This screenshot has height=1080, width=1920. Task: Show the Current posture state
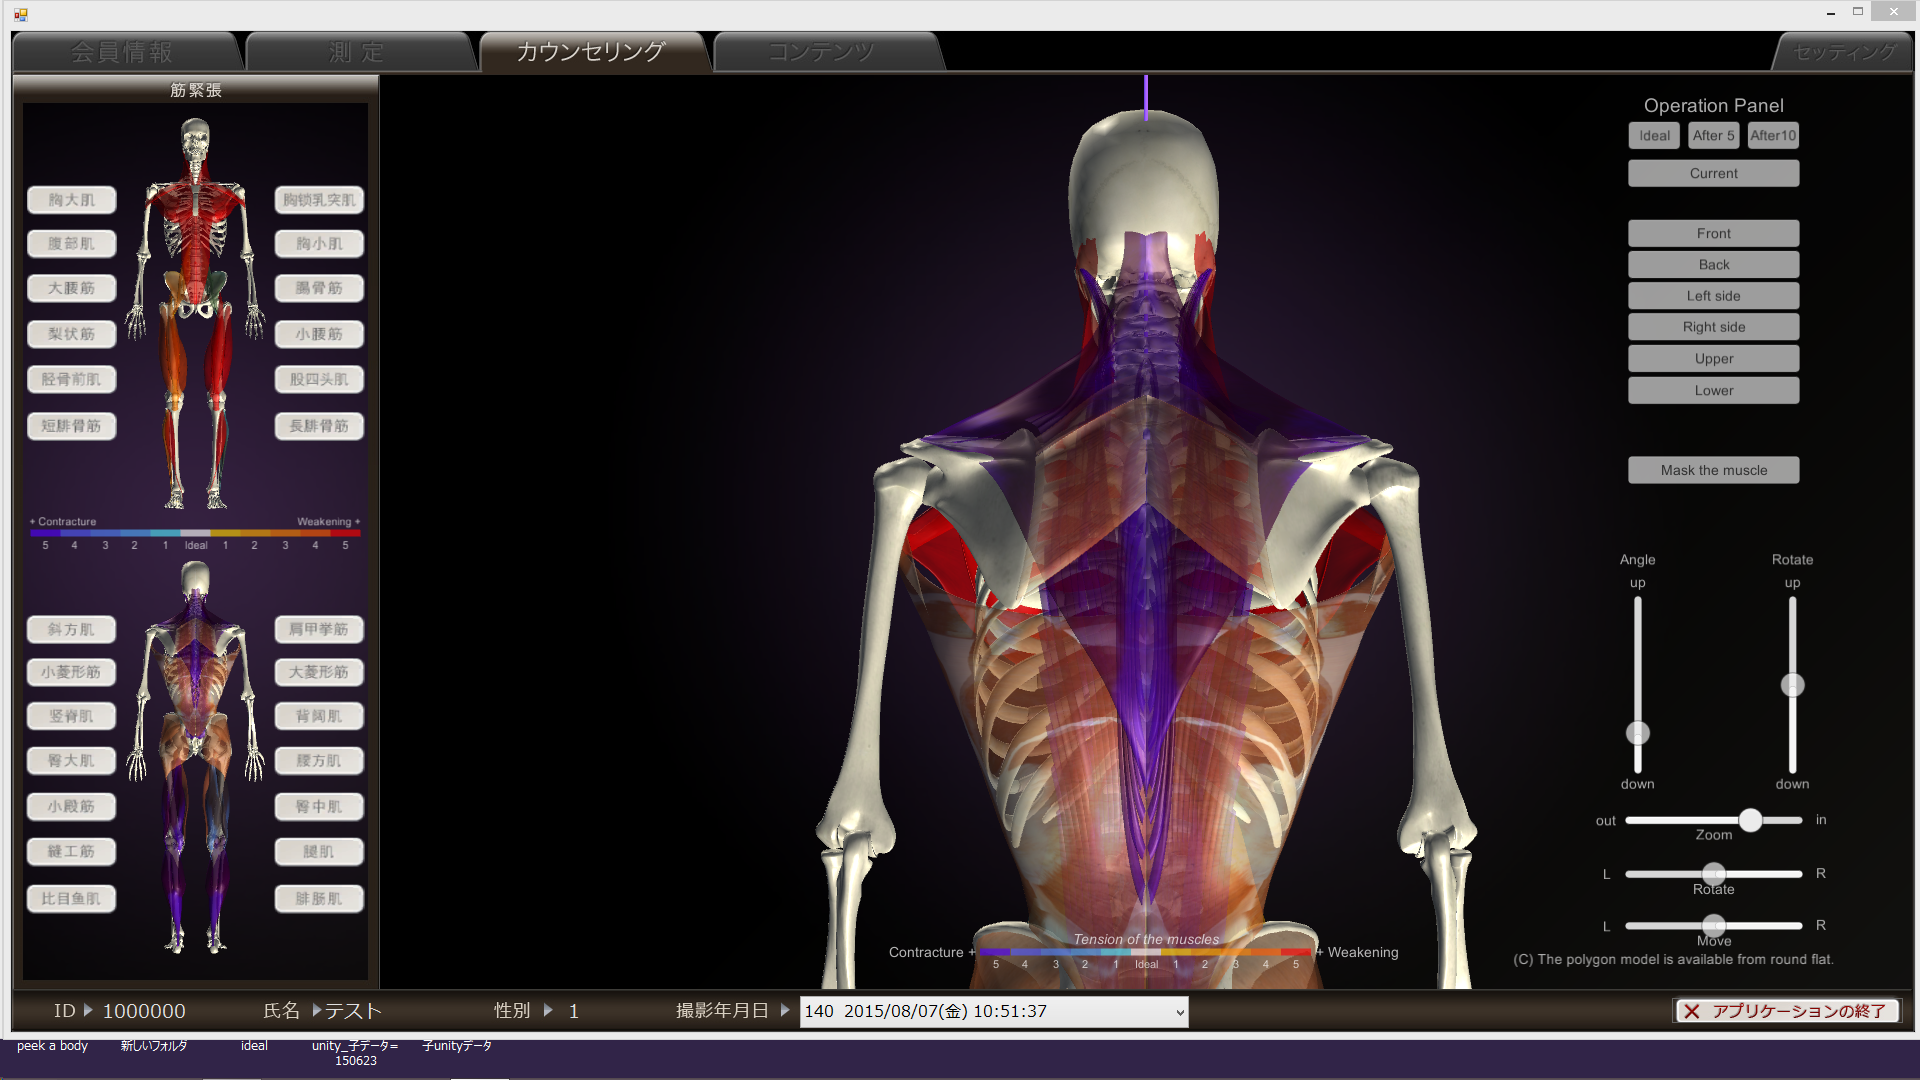point(1713,173)
